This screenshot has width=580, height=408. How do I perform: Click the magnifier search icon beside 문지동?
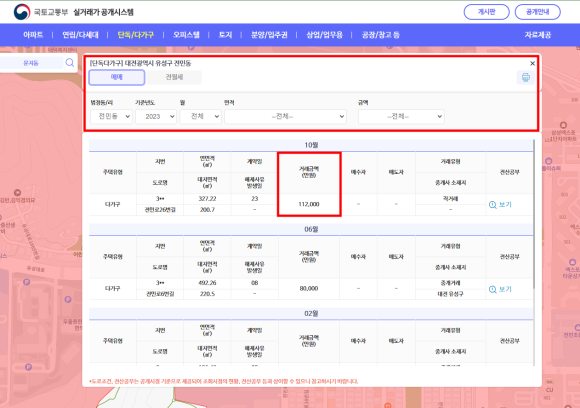(70, 63)
